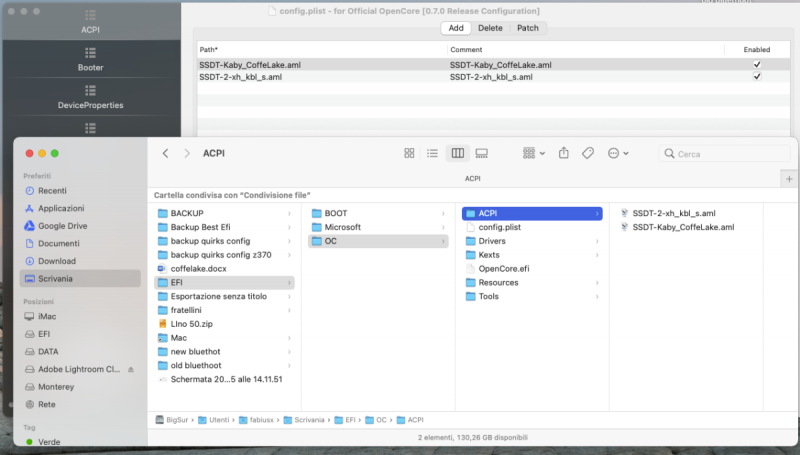Switch Finder to gallery view

481,154
